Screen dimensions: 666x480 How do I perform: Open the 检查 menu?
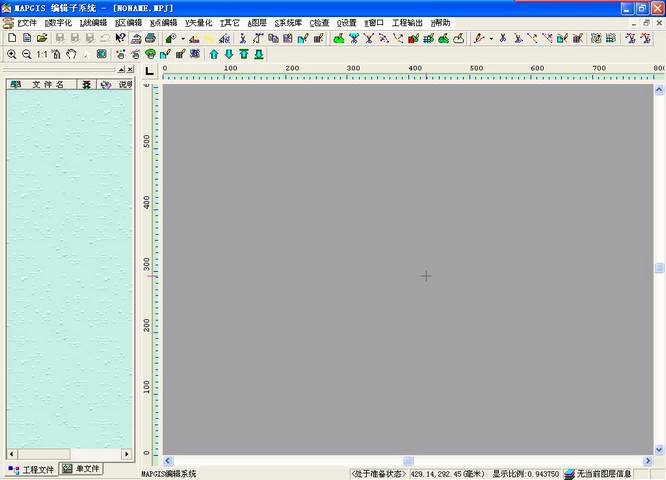point(319,23)
